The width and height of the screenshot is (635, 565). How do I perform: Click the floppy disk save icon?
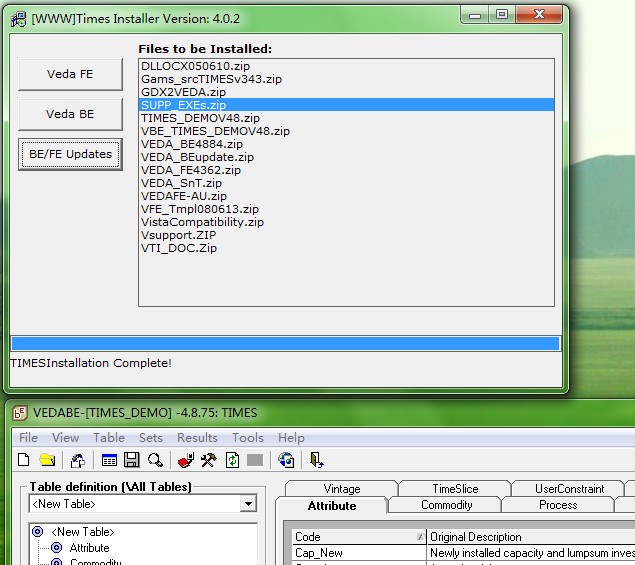pos(132,460)
